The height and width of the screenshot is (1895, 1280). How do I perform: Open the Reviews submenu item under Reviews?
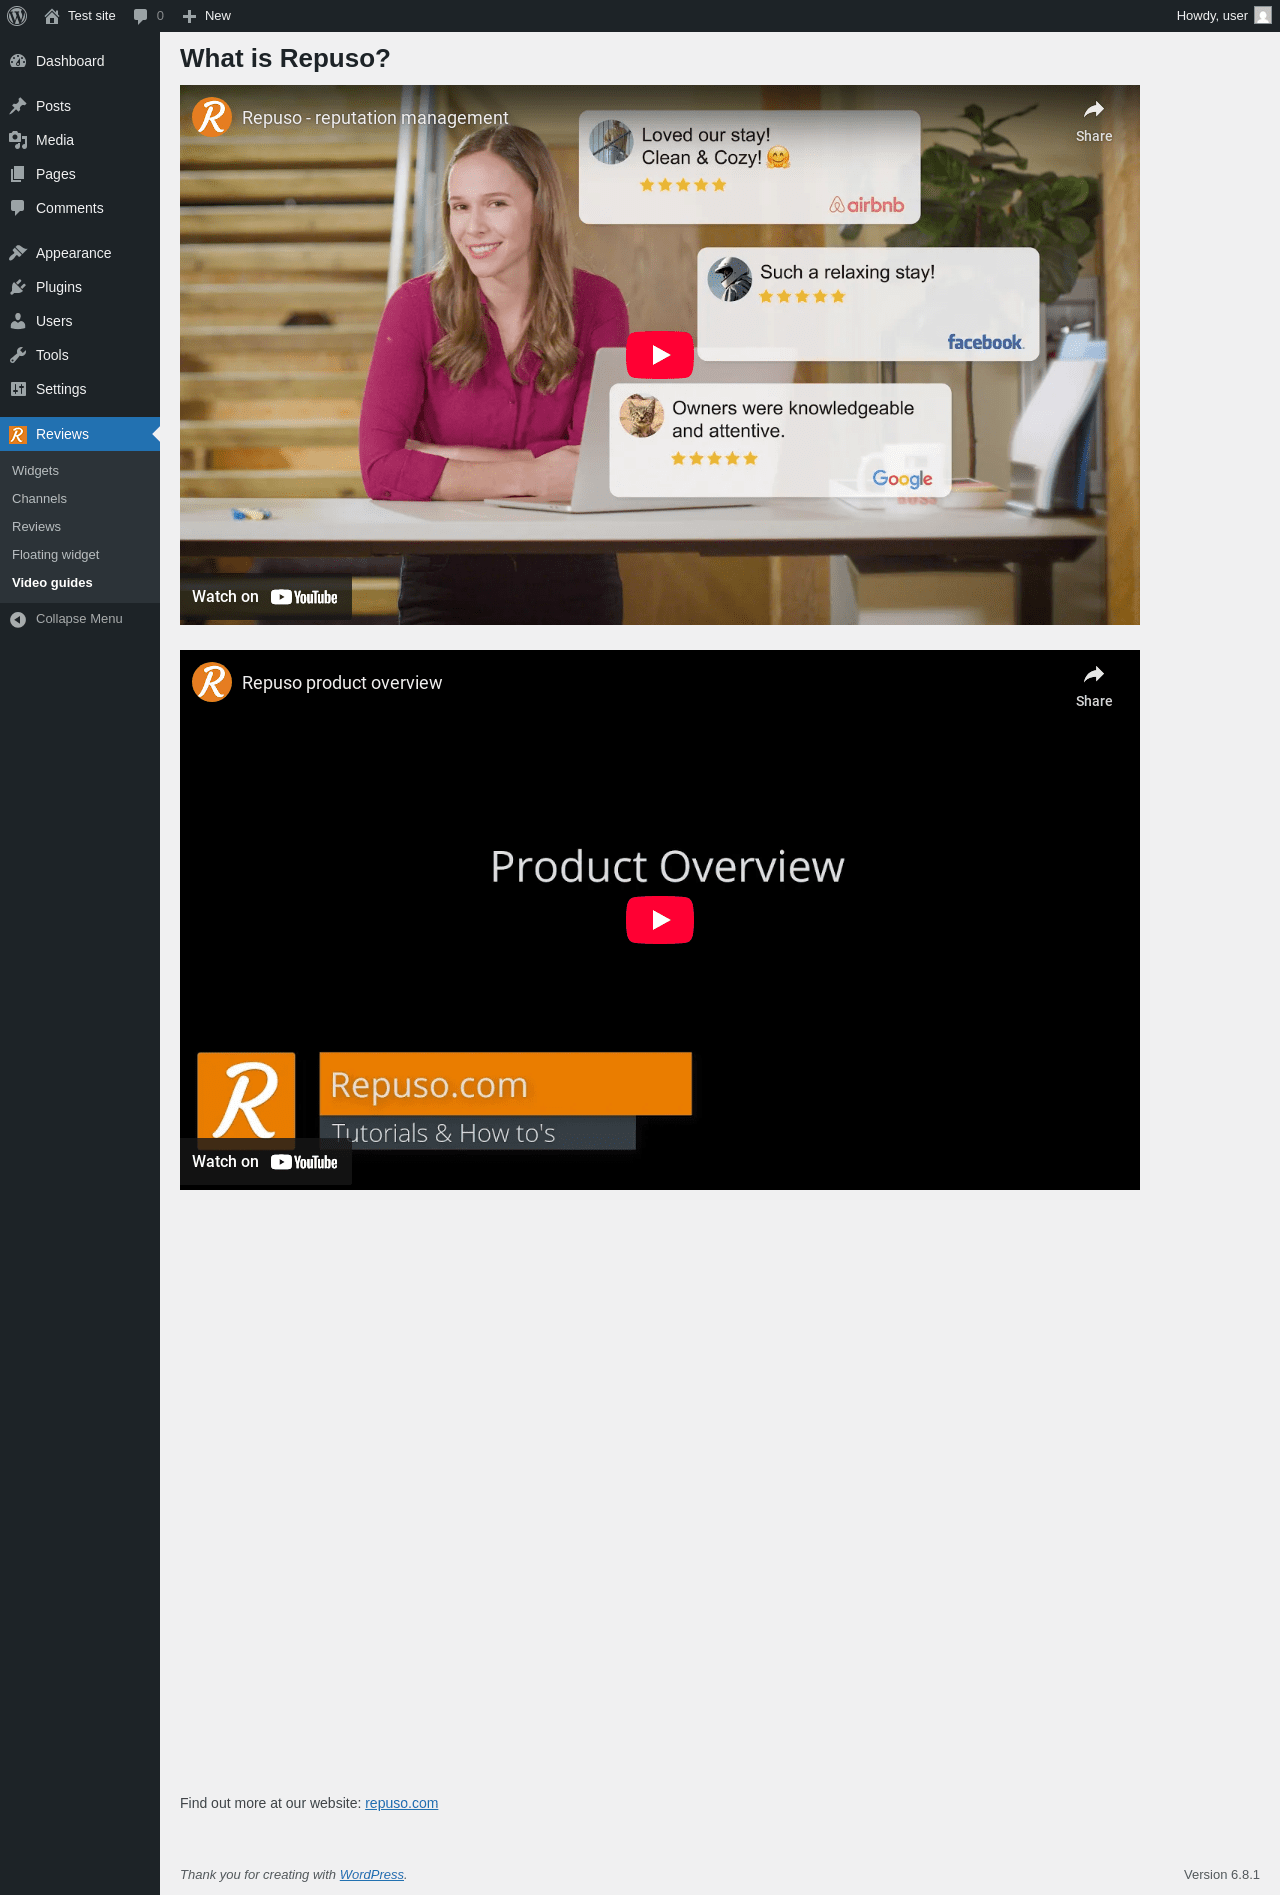pos(80,527)
